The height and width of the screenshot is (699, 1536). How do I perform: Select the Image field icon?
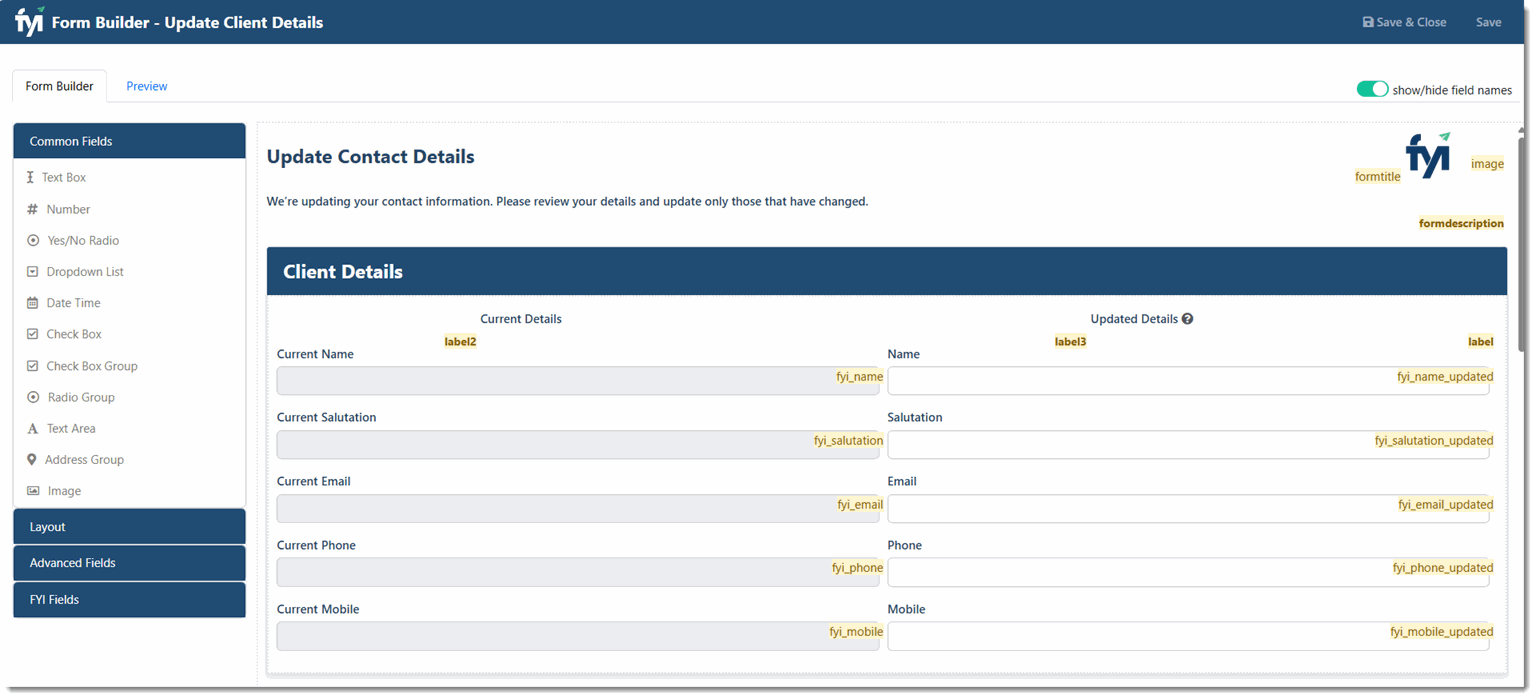[x=33, y=491]
